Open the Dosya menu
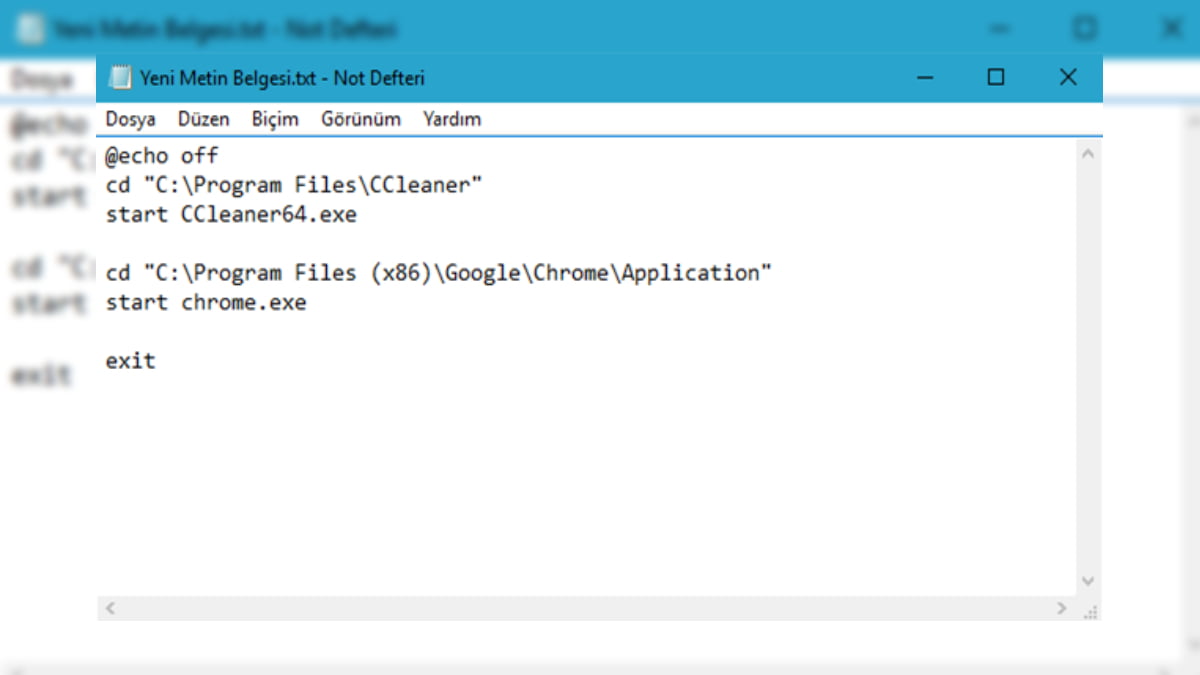Screen dimensions: 1200x675 [x=131, y=119]
